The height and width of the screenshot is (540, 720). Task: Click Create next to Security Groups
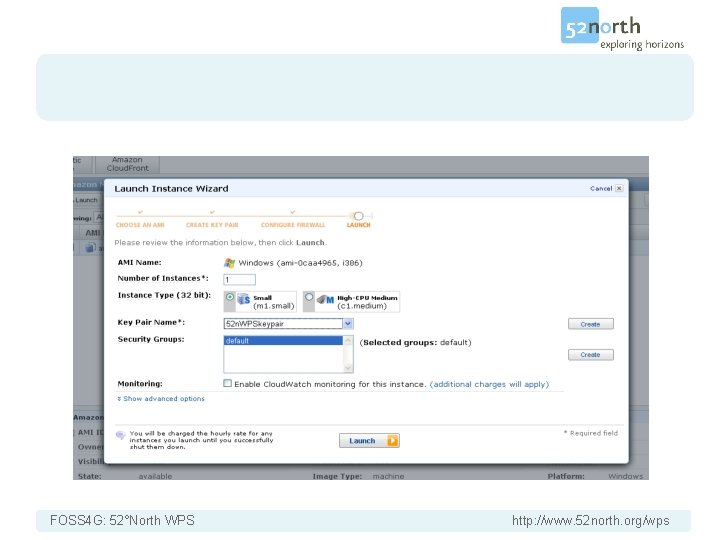pos(591,354)
